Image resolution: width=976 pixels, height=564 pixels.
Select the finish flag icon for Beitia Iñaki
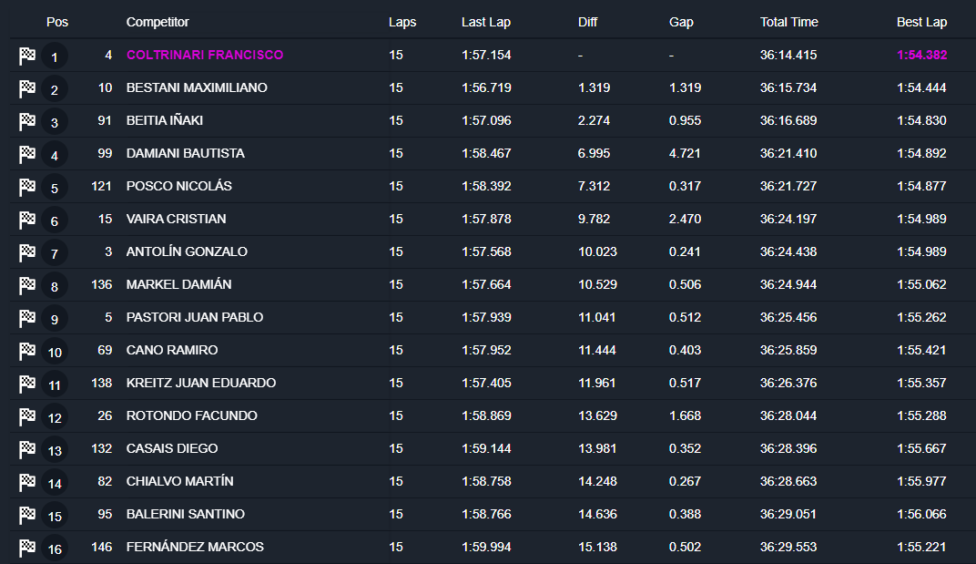pyautogui.click(x=27, y=121)
